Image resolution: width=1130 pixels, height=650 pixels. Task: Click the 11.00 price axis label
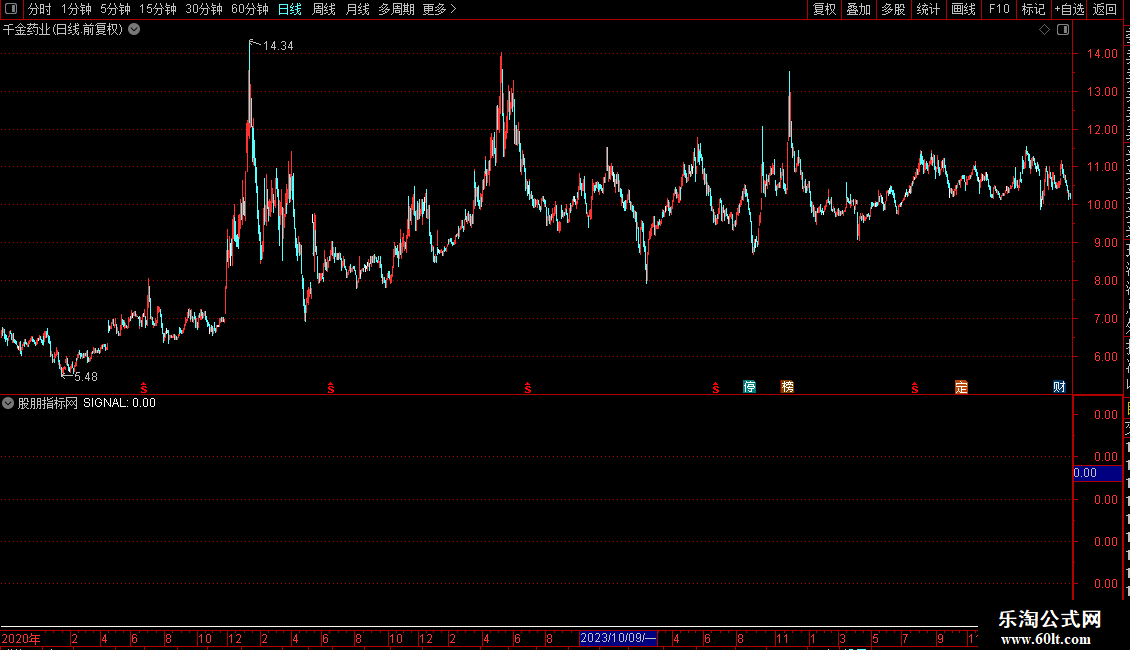1103,166
